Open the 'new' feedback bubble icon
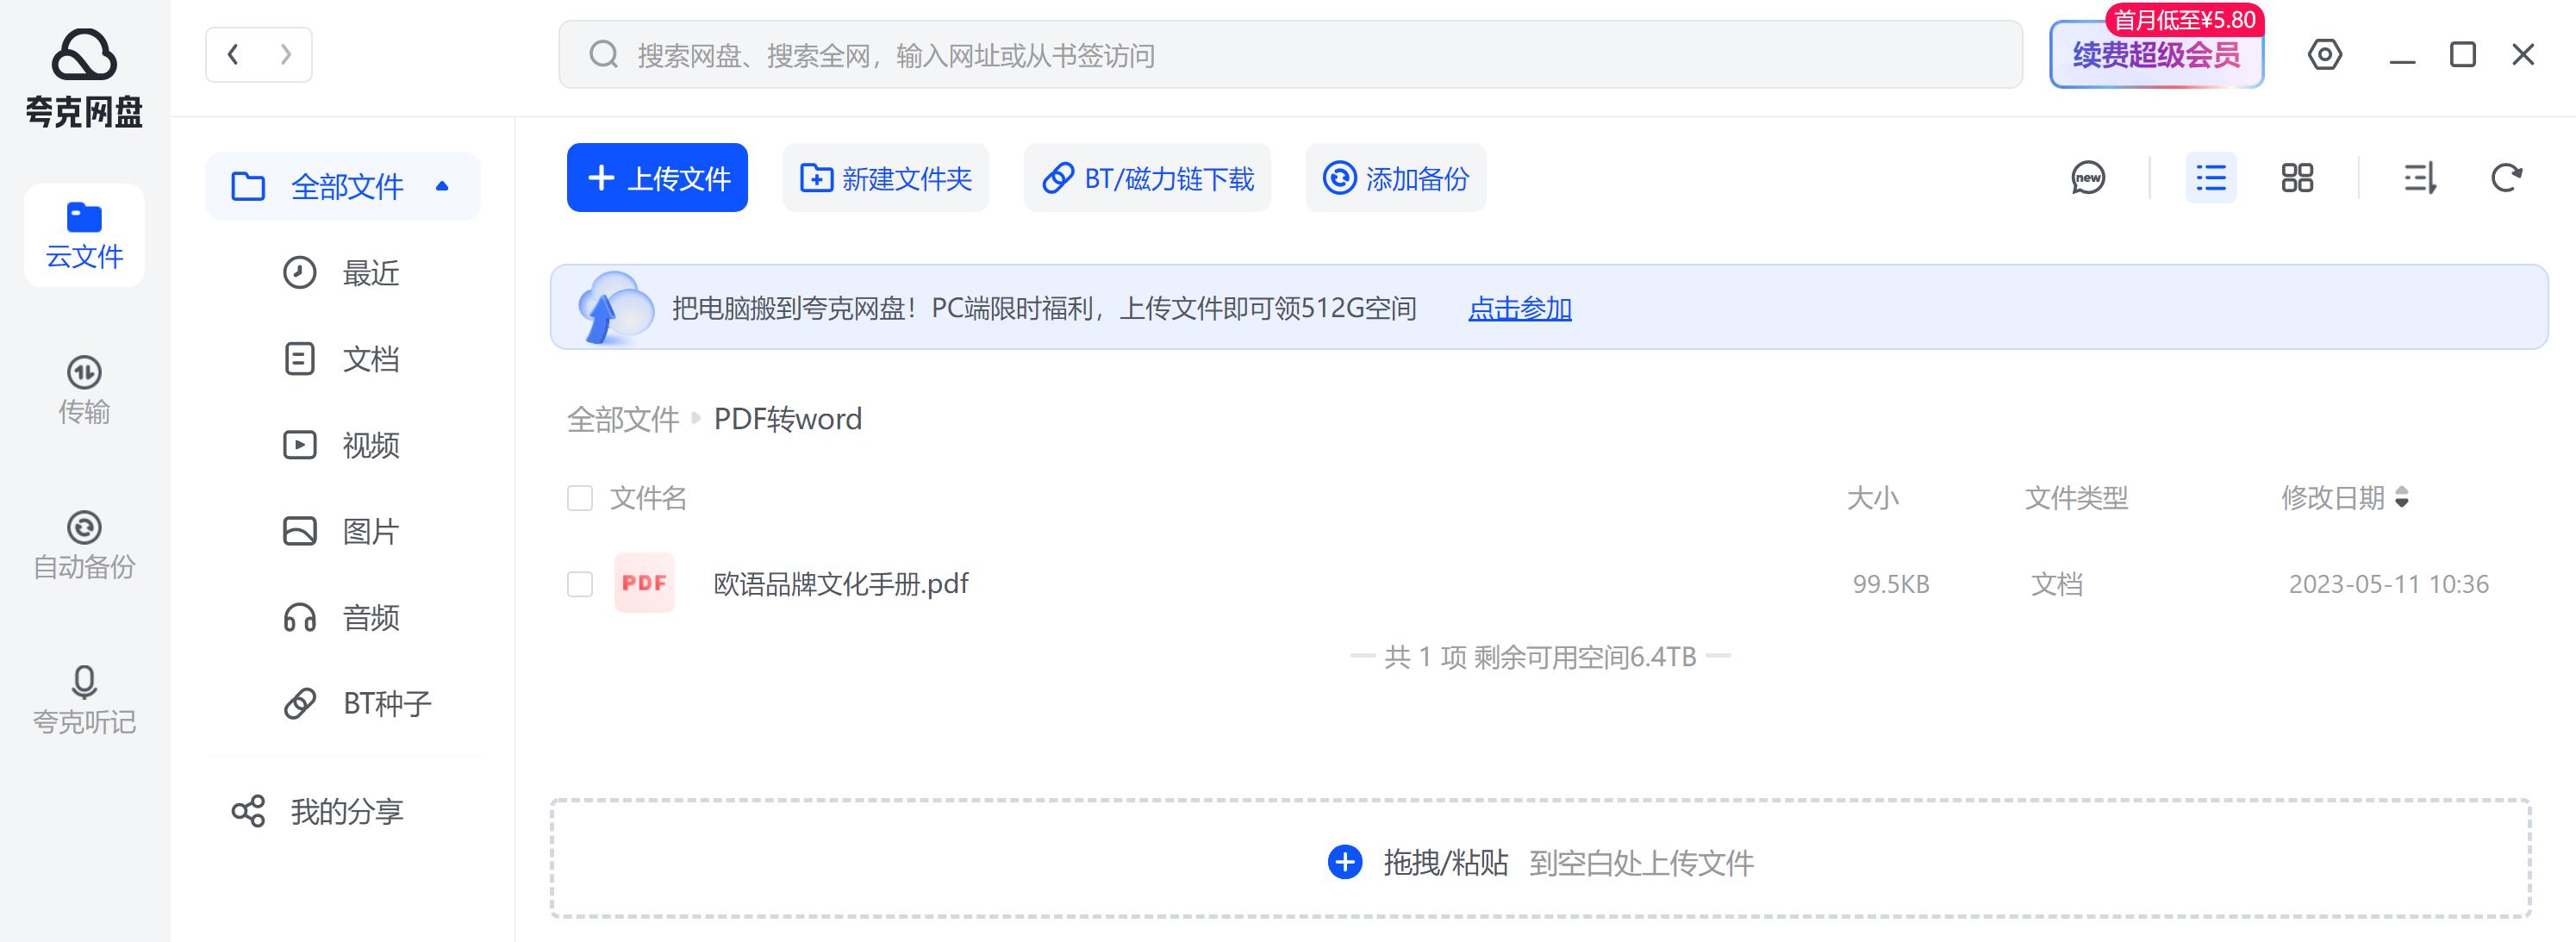Image resolution: width=2576 pixels, height=942 pixels. click(2089, 178)
